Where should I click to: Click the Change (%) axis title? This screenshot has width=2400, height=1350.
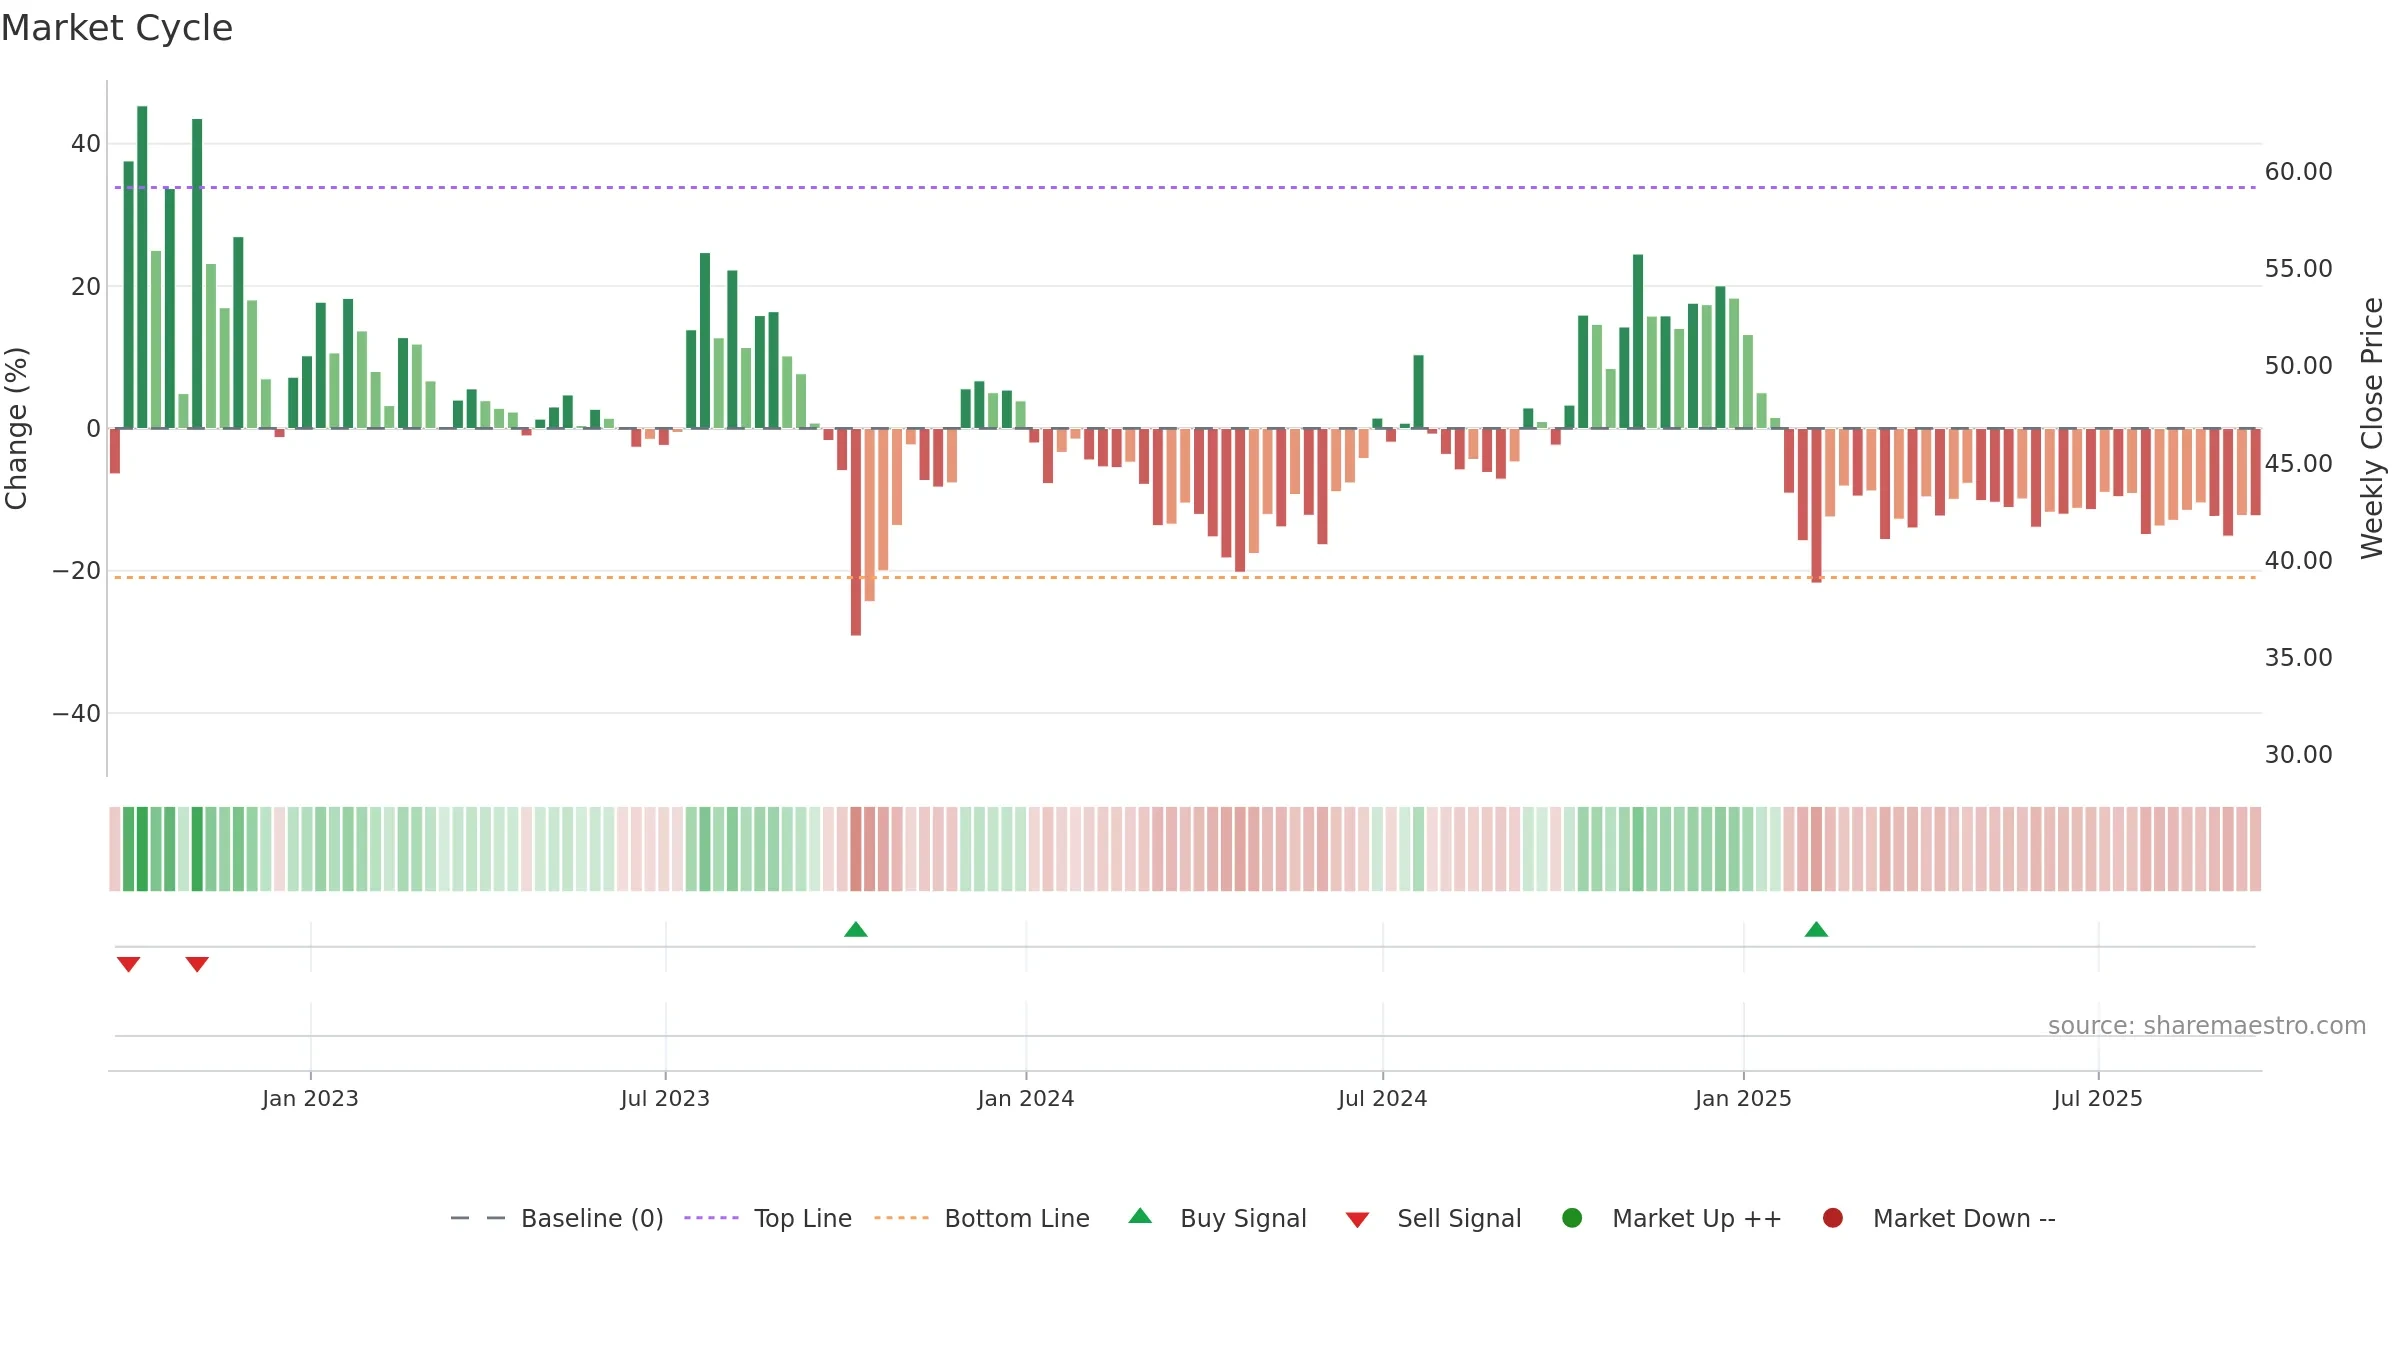click(16, 428)
